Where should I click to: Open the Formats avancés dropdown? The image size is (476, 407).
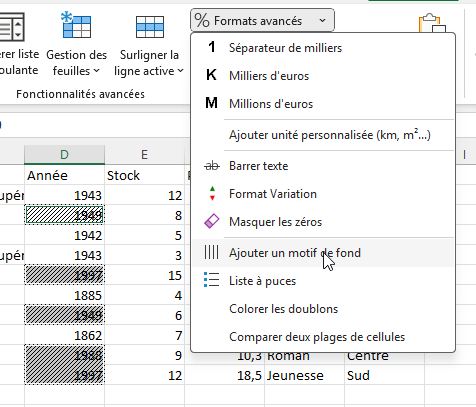262,20
